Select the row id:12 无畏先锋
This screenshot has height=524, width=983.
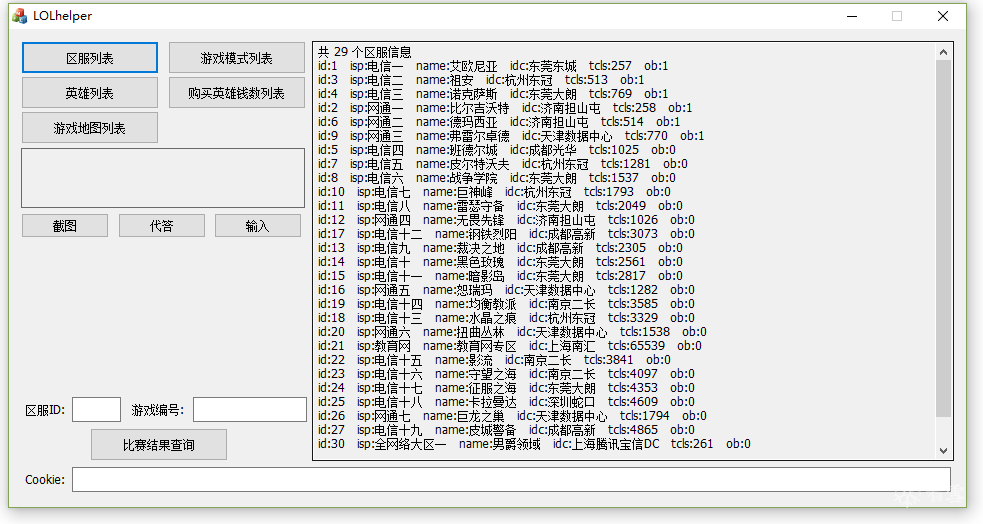(x=506, y=220)
